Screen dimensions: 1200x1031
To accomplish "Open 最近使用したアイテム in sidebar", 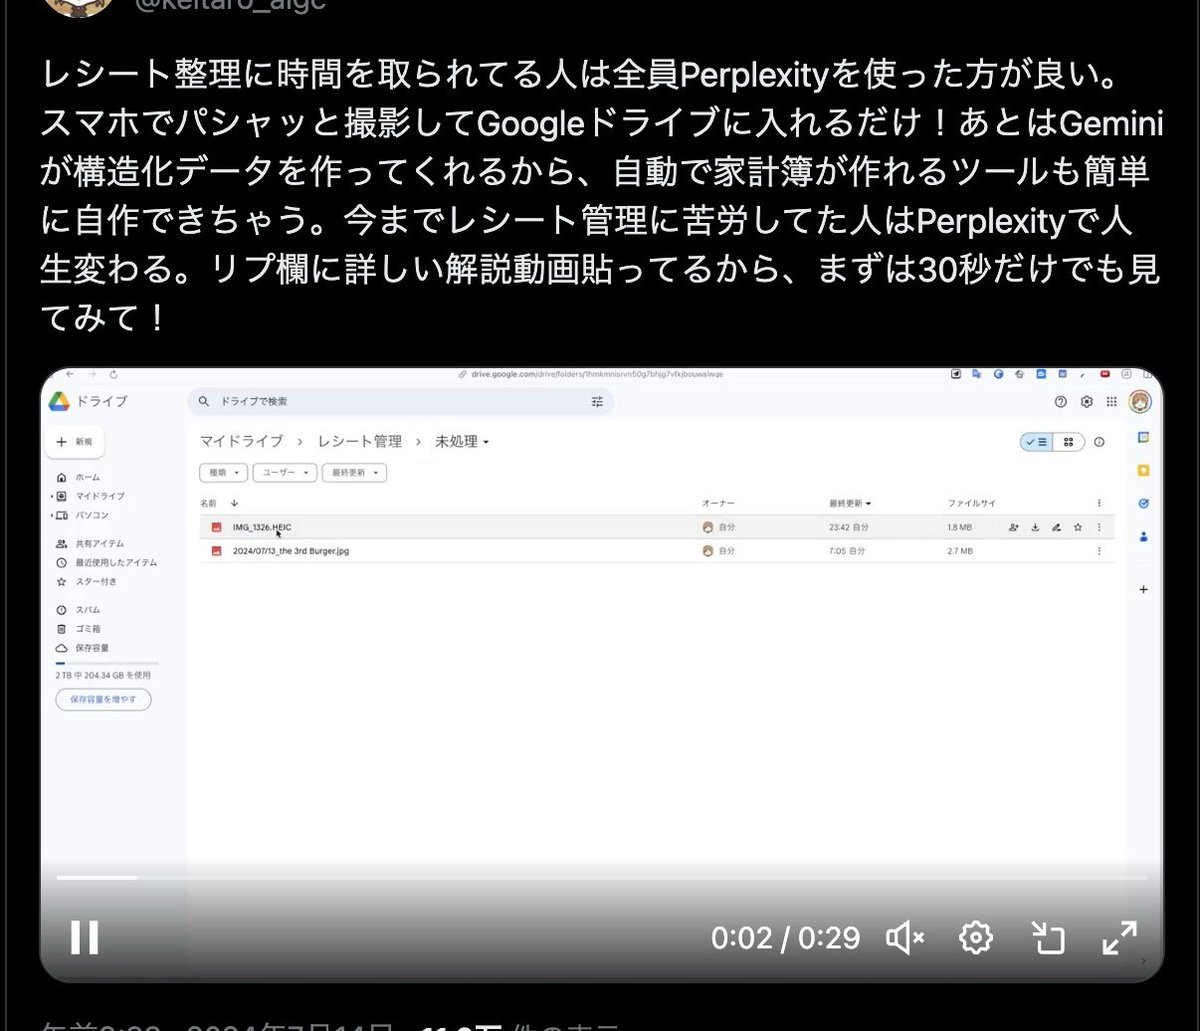I will [x=108, y=562].
